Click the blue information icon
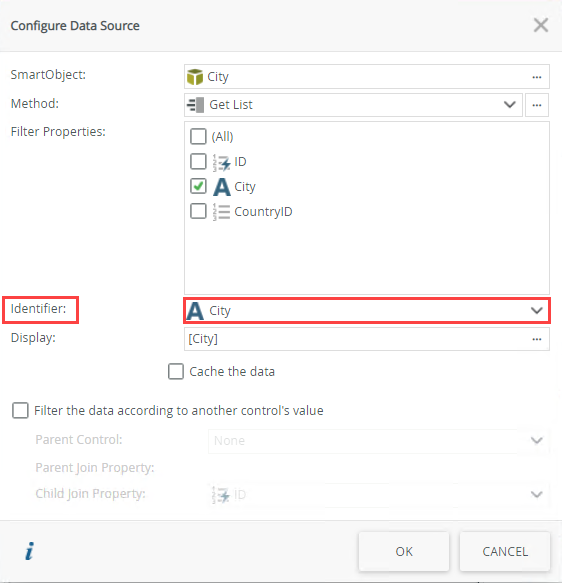Viewport: 562px width, 583px height. click(29, 551)
